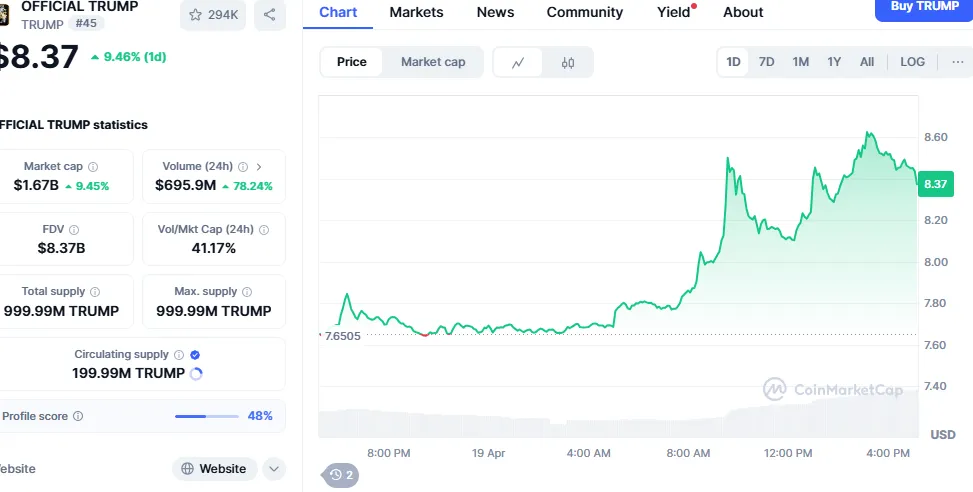Set chart range to 1M
This screenshot has width=973, height=492.
click(x=800, y=62)
